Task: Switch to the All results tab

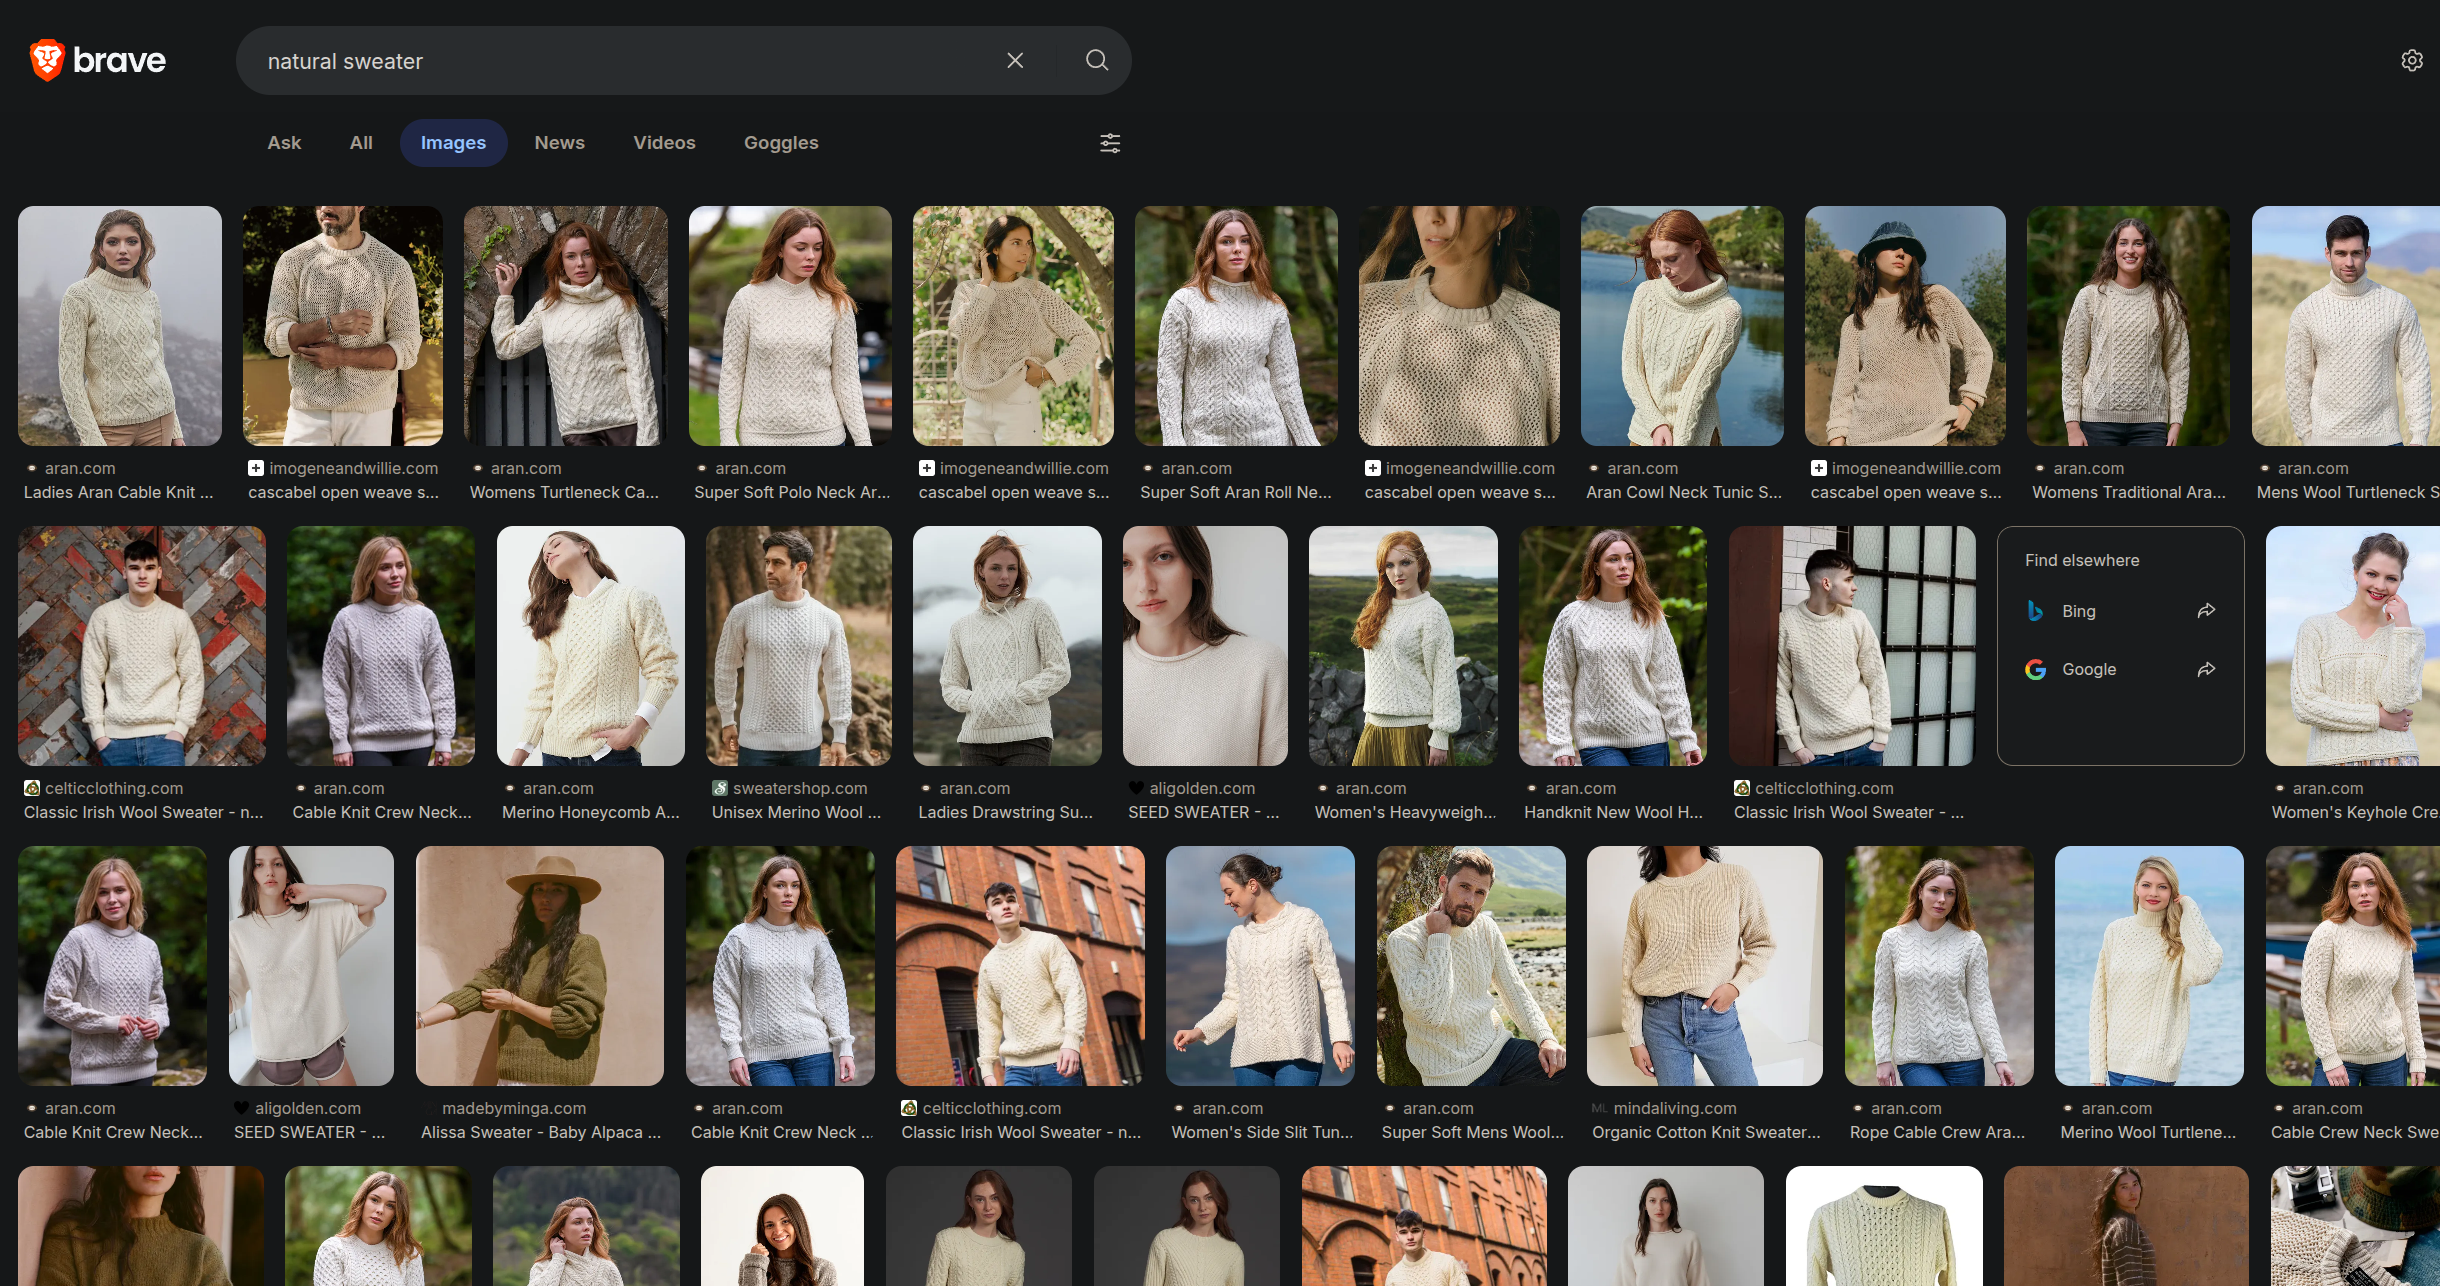Action: [361, 143]
